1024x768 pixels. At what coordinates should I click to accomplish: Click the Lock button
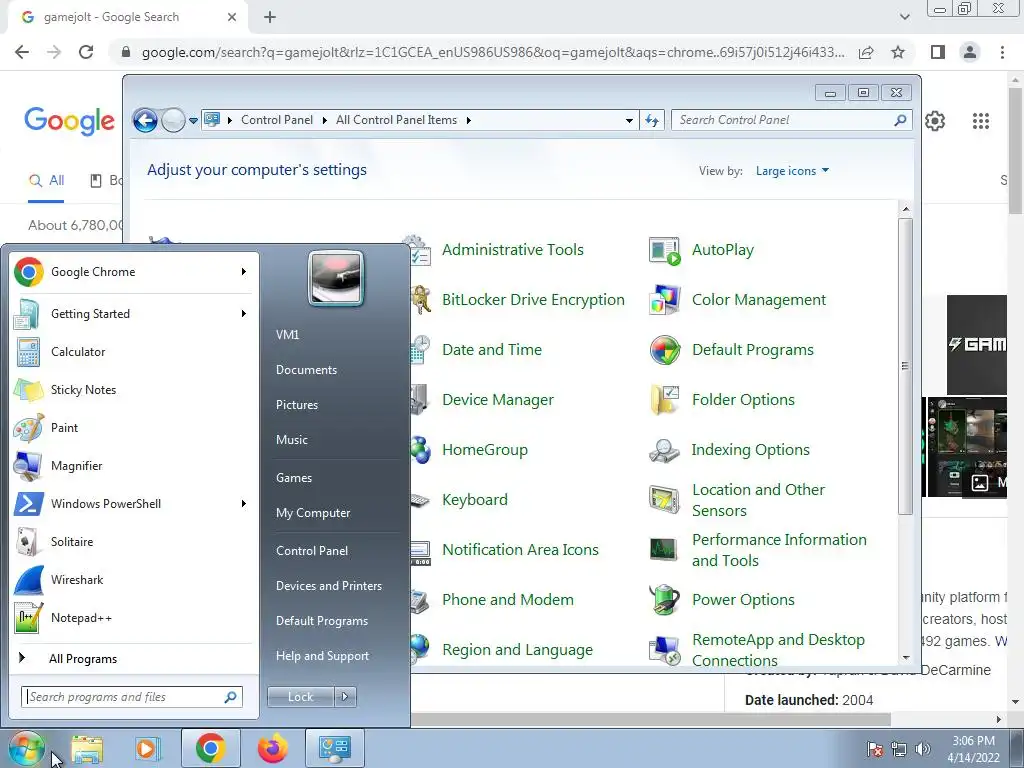pos(300,697)
